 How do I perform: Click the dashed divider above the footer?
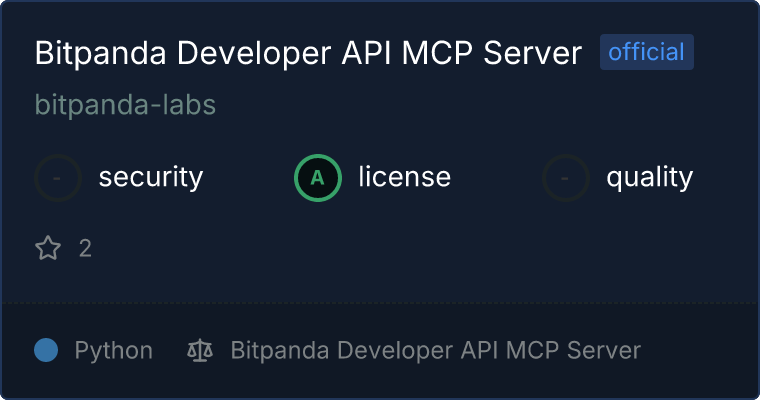pos(380,302)
